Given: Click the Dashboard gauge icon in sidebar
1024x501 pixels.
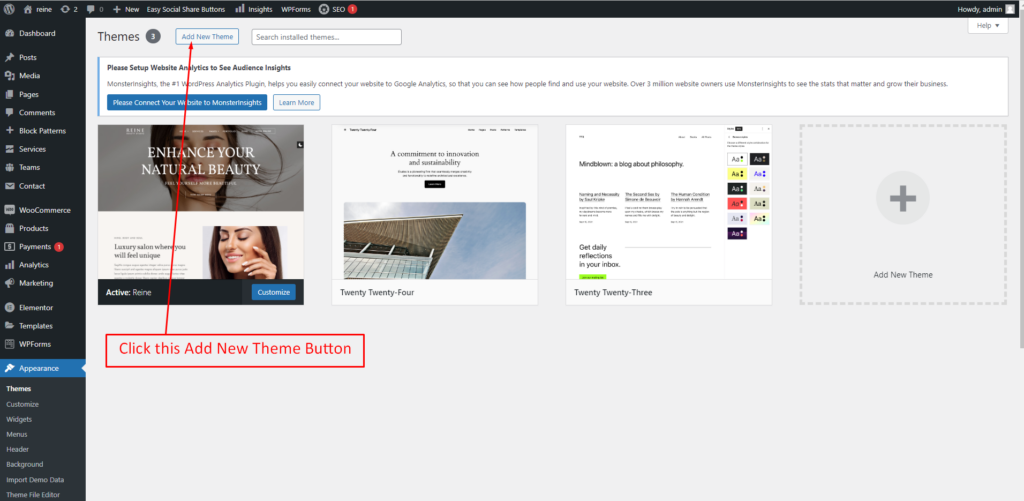Looking at the screenshot, I should (x=10, y=33).
